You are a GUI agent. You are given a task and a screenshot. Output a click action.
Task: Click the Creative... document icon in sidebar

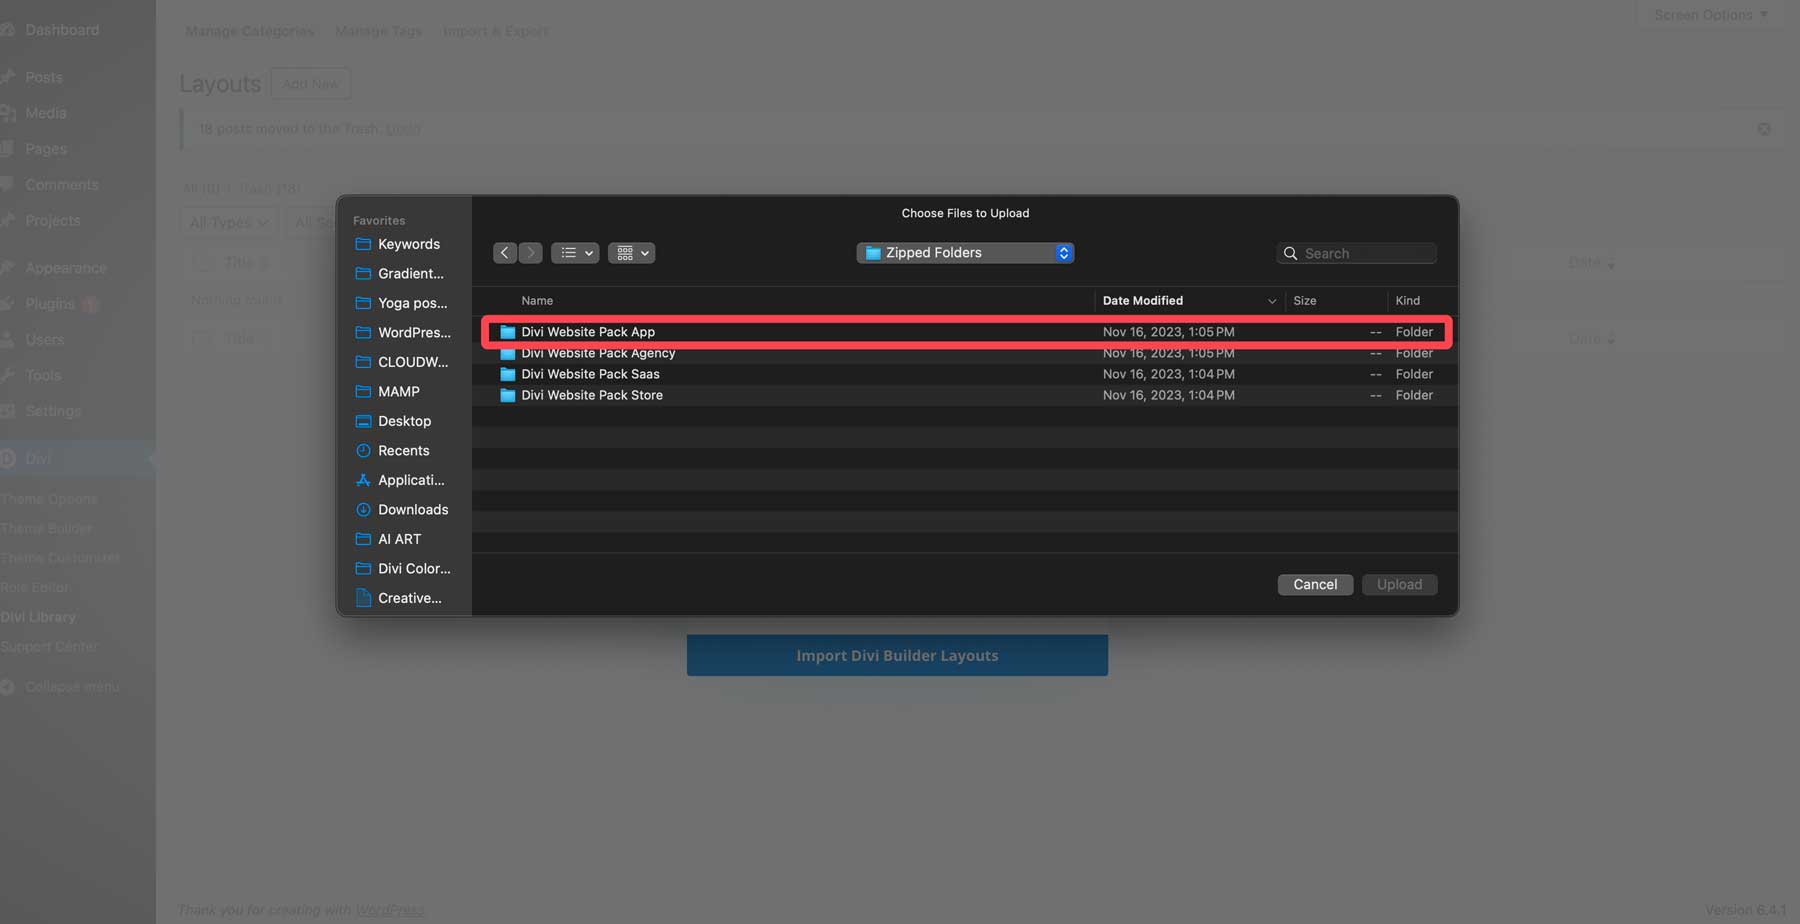click(x=363, y=598)
